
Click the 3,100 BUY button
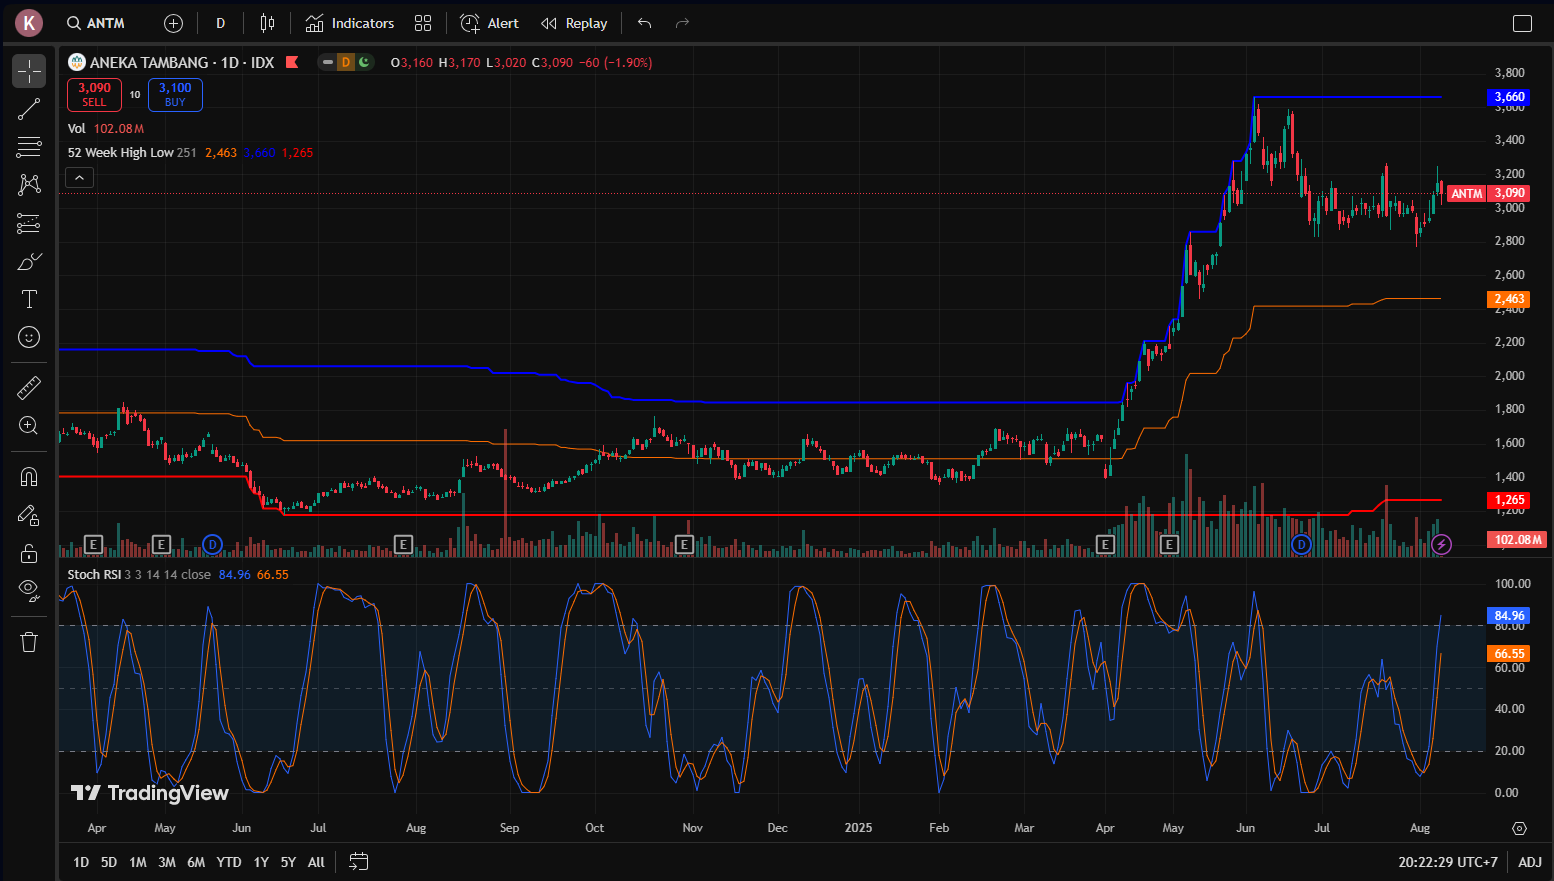click(175, 95)
